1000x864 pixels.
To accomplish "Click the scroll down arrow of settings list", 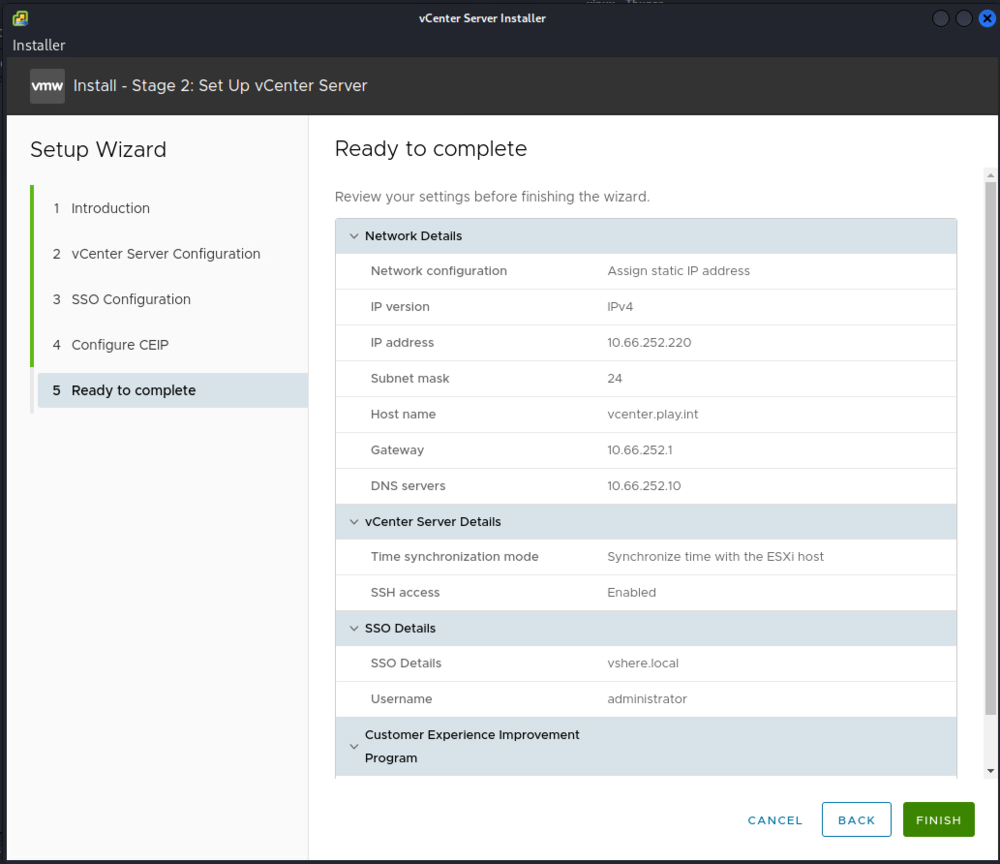I will coord(990,771).
